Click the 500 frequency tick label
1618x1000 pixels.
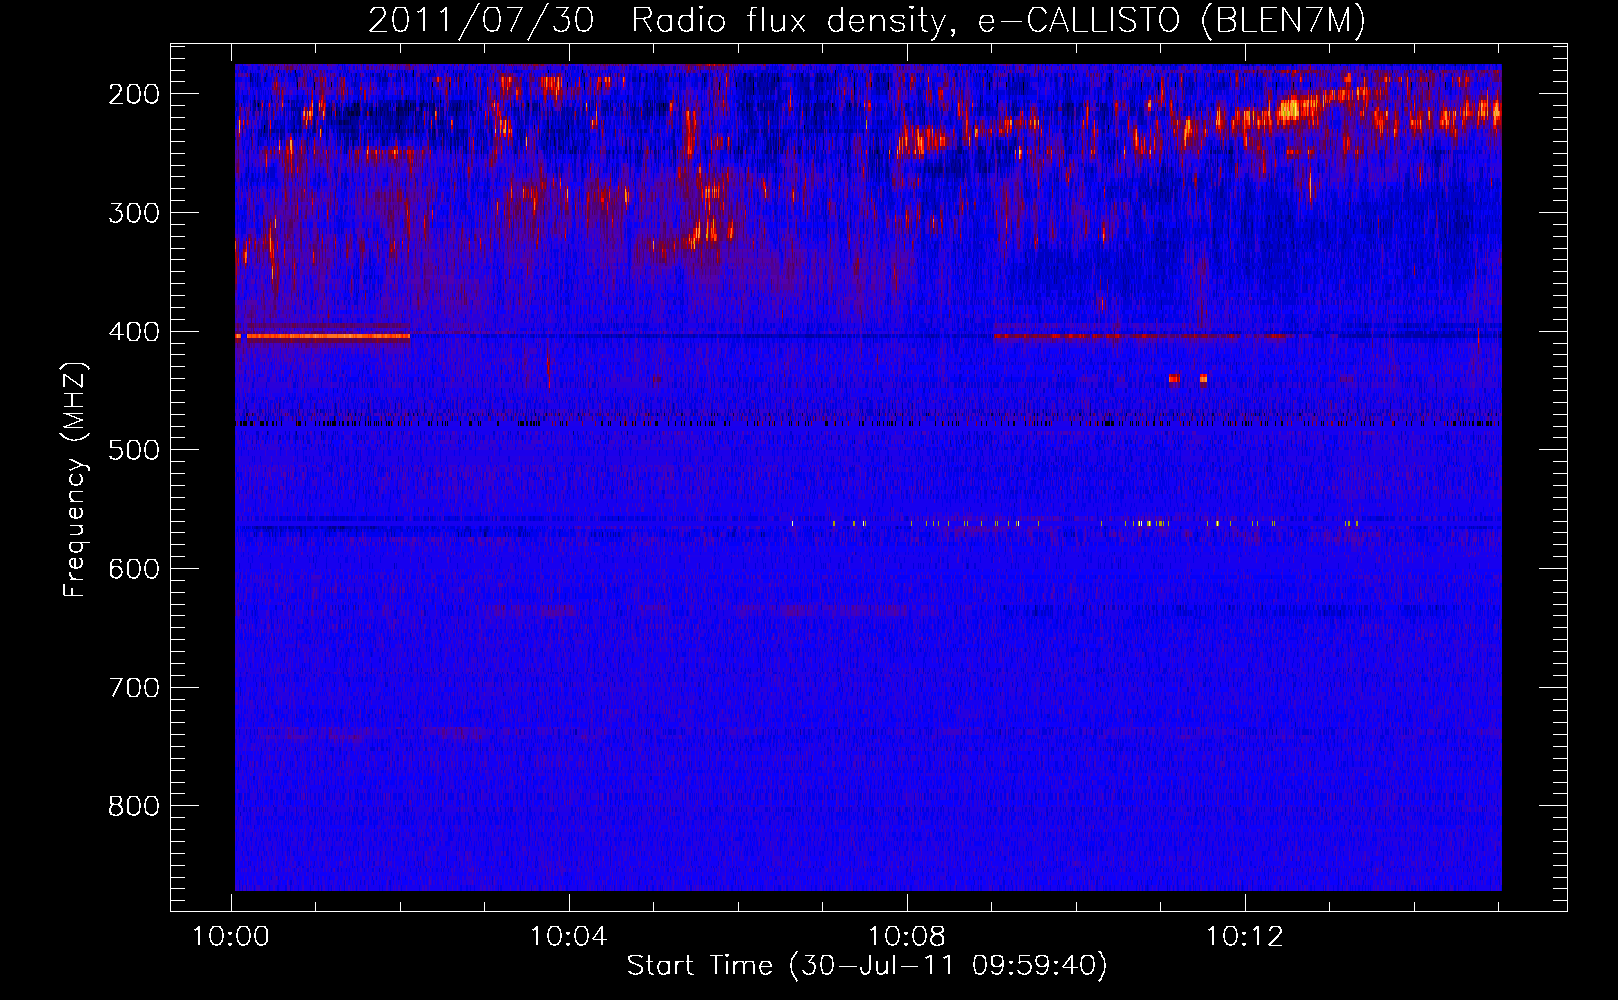coord(134,450)
